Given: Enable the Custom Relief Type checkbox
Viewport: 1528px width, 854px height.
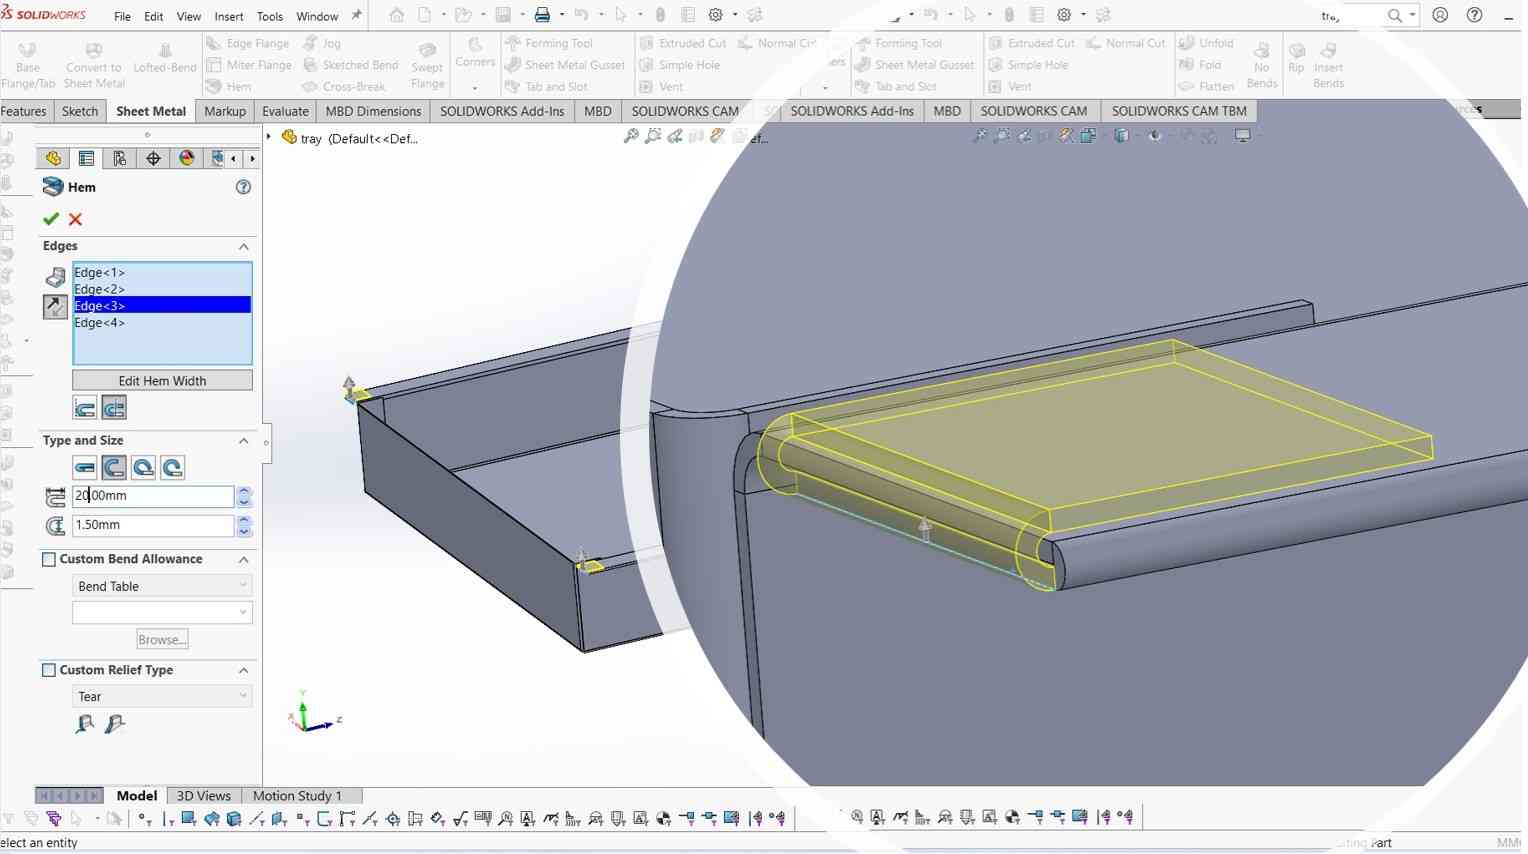Looking at the screenshot, I should (x=48, y=670).
